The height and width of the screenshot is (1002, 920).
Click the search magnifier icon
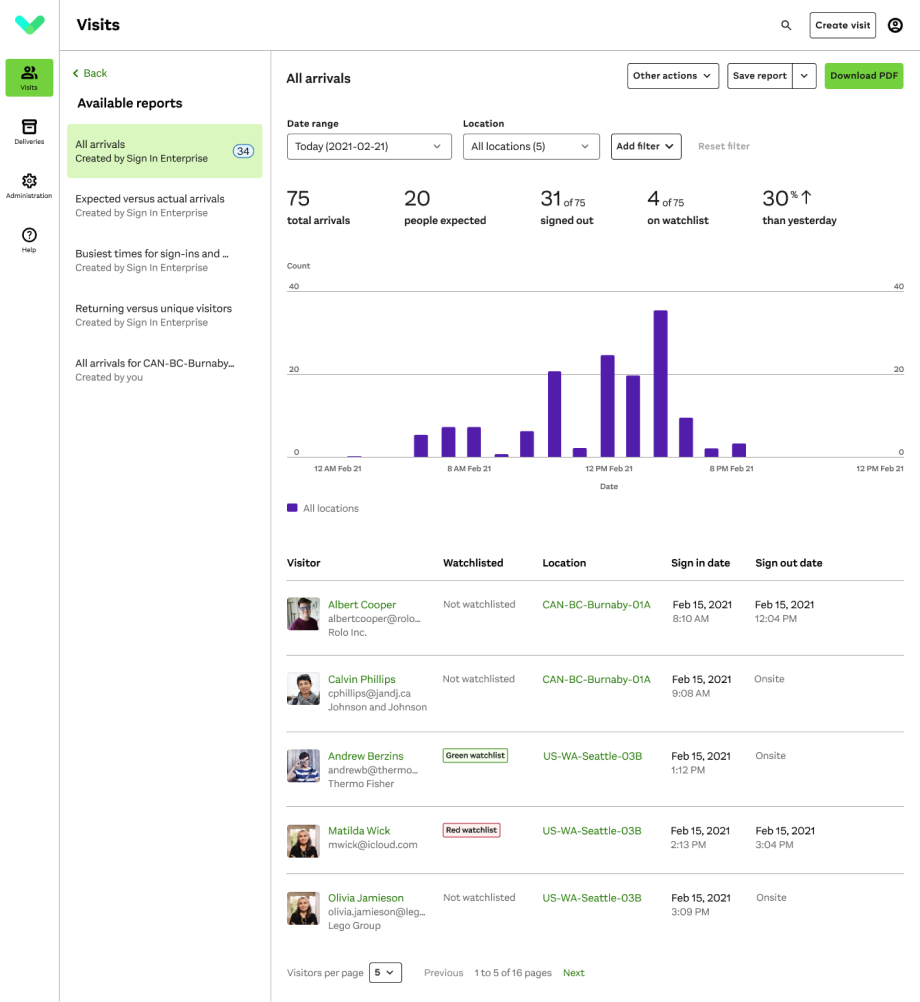(x=786, y=25)
